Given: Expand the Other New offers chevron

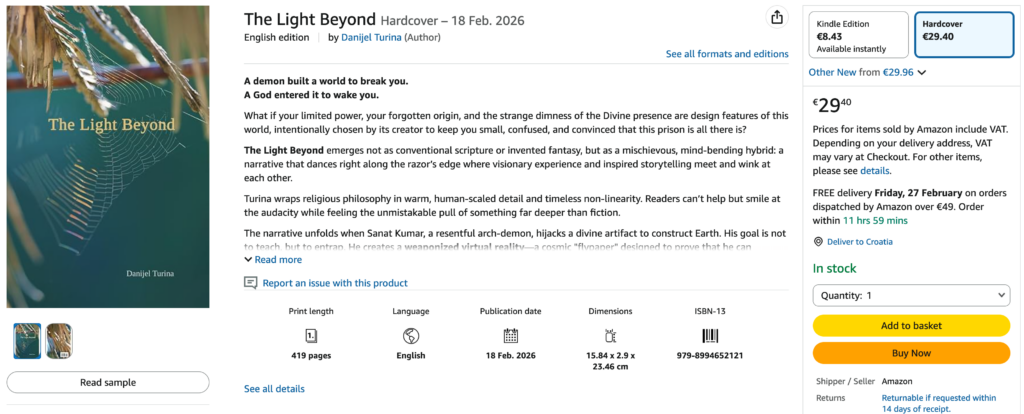Looking at the screenshot, I should point(922,72).
